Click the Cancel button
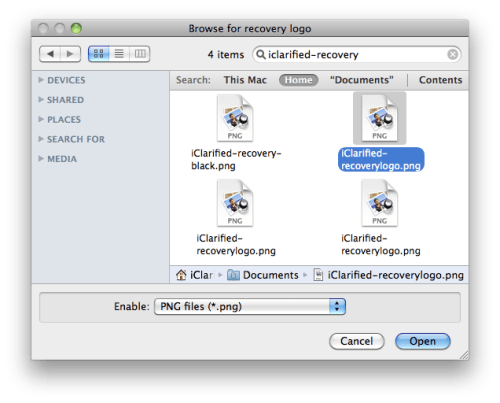The image size is (500, 403). (357, 341)
